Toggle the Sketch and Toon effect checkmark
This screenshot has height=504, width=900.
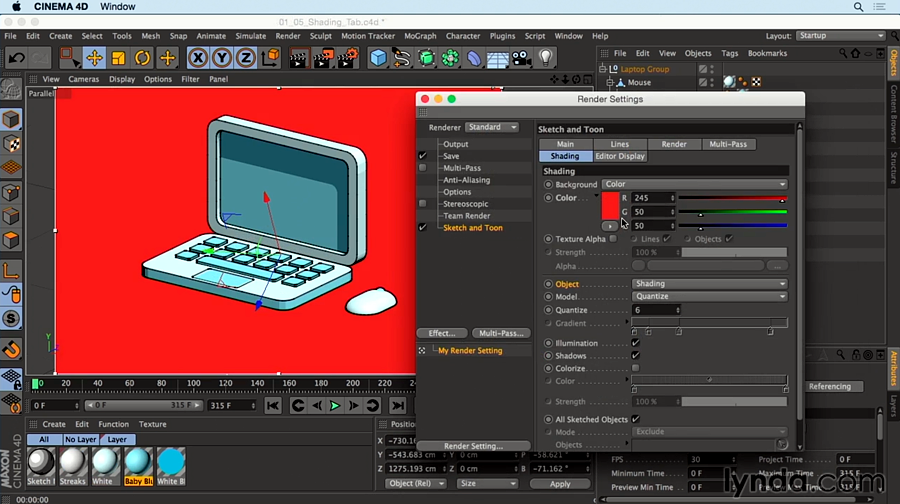click(x=422, y=227)
